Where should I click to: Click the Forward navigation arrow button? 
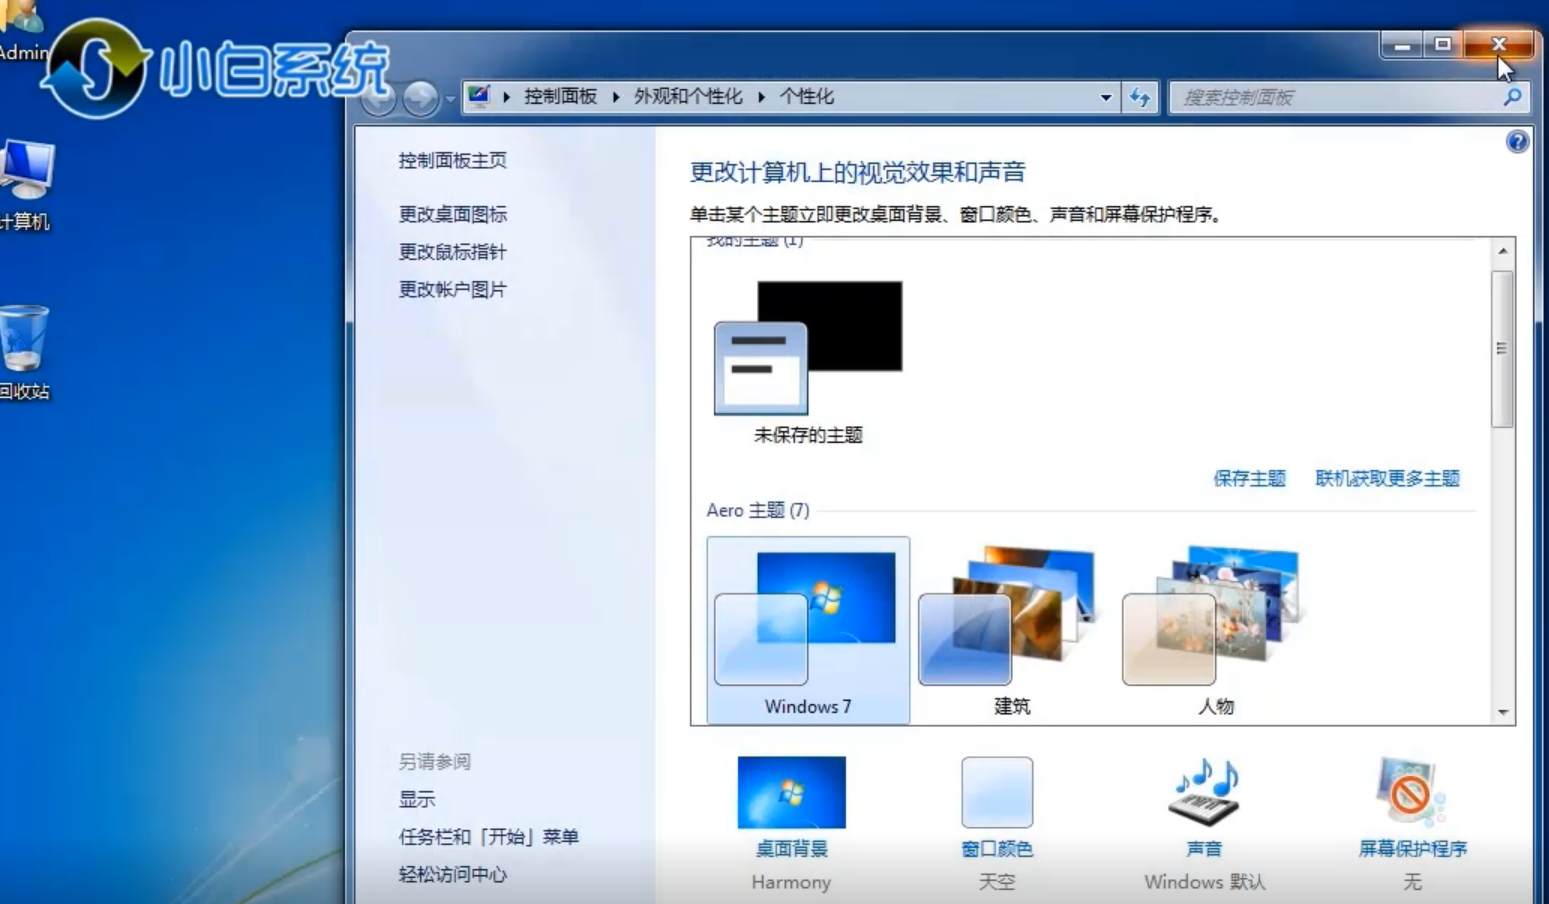click(x=420, y=98)
